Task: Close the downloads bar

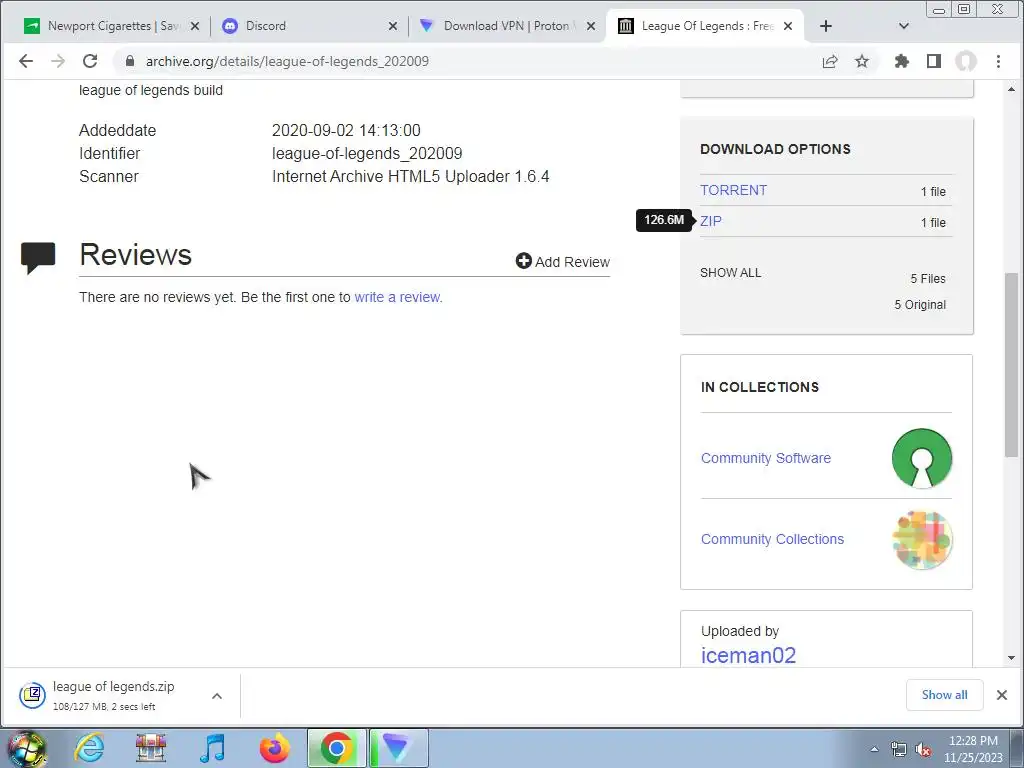Action: 1002,695
